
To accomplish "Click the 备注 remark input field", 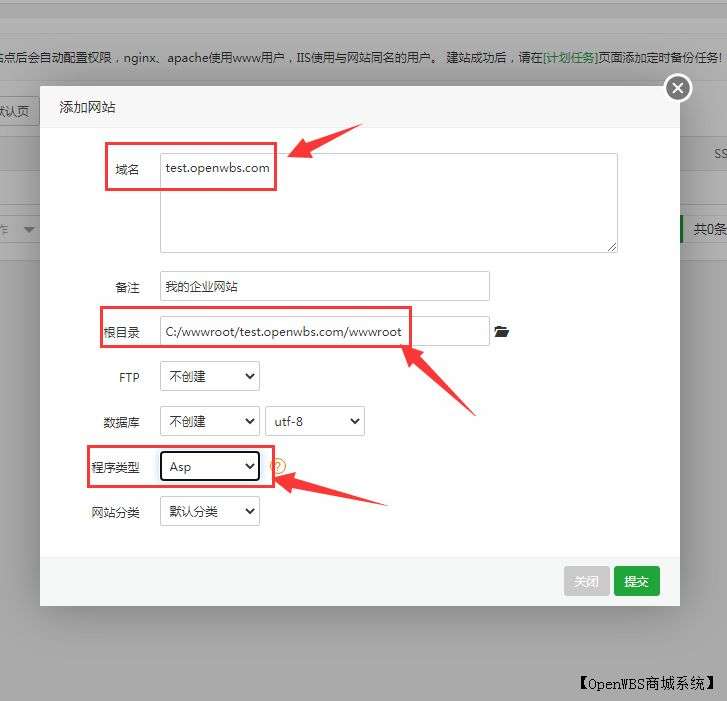I will click(324, 286).
